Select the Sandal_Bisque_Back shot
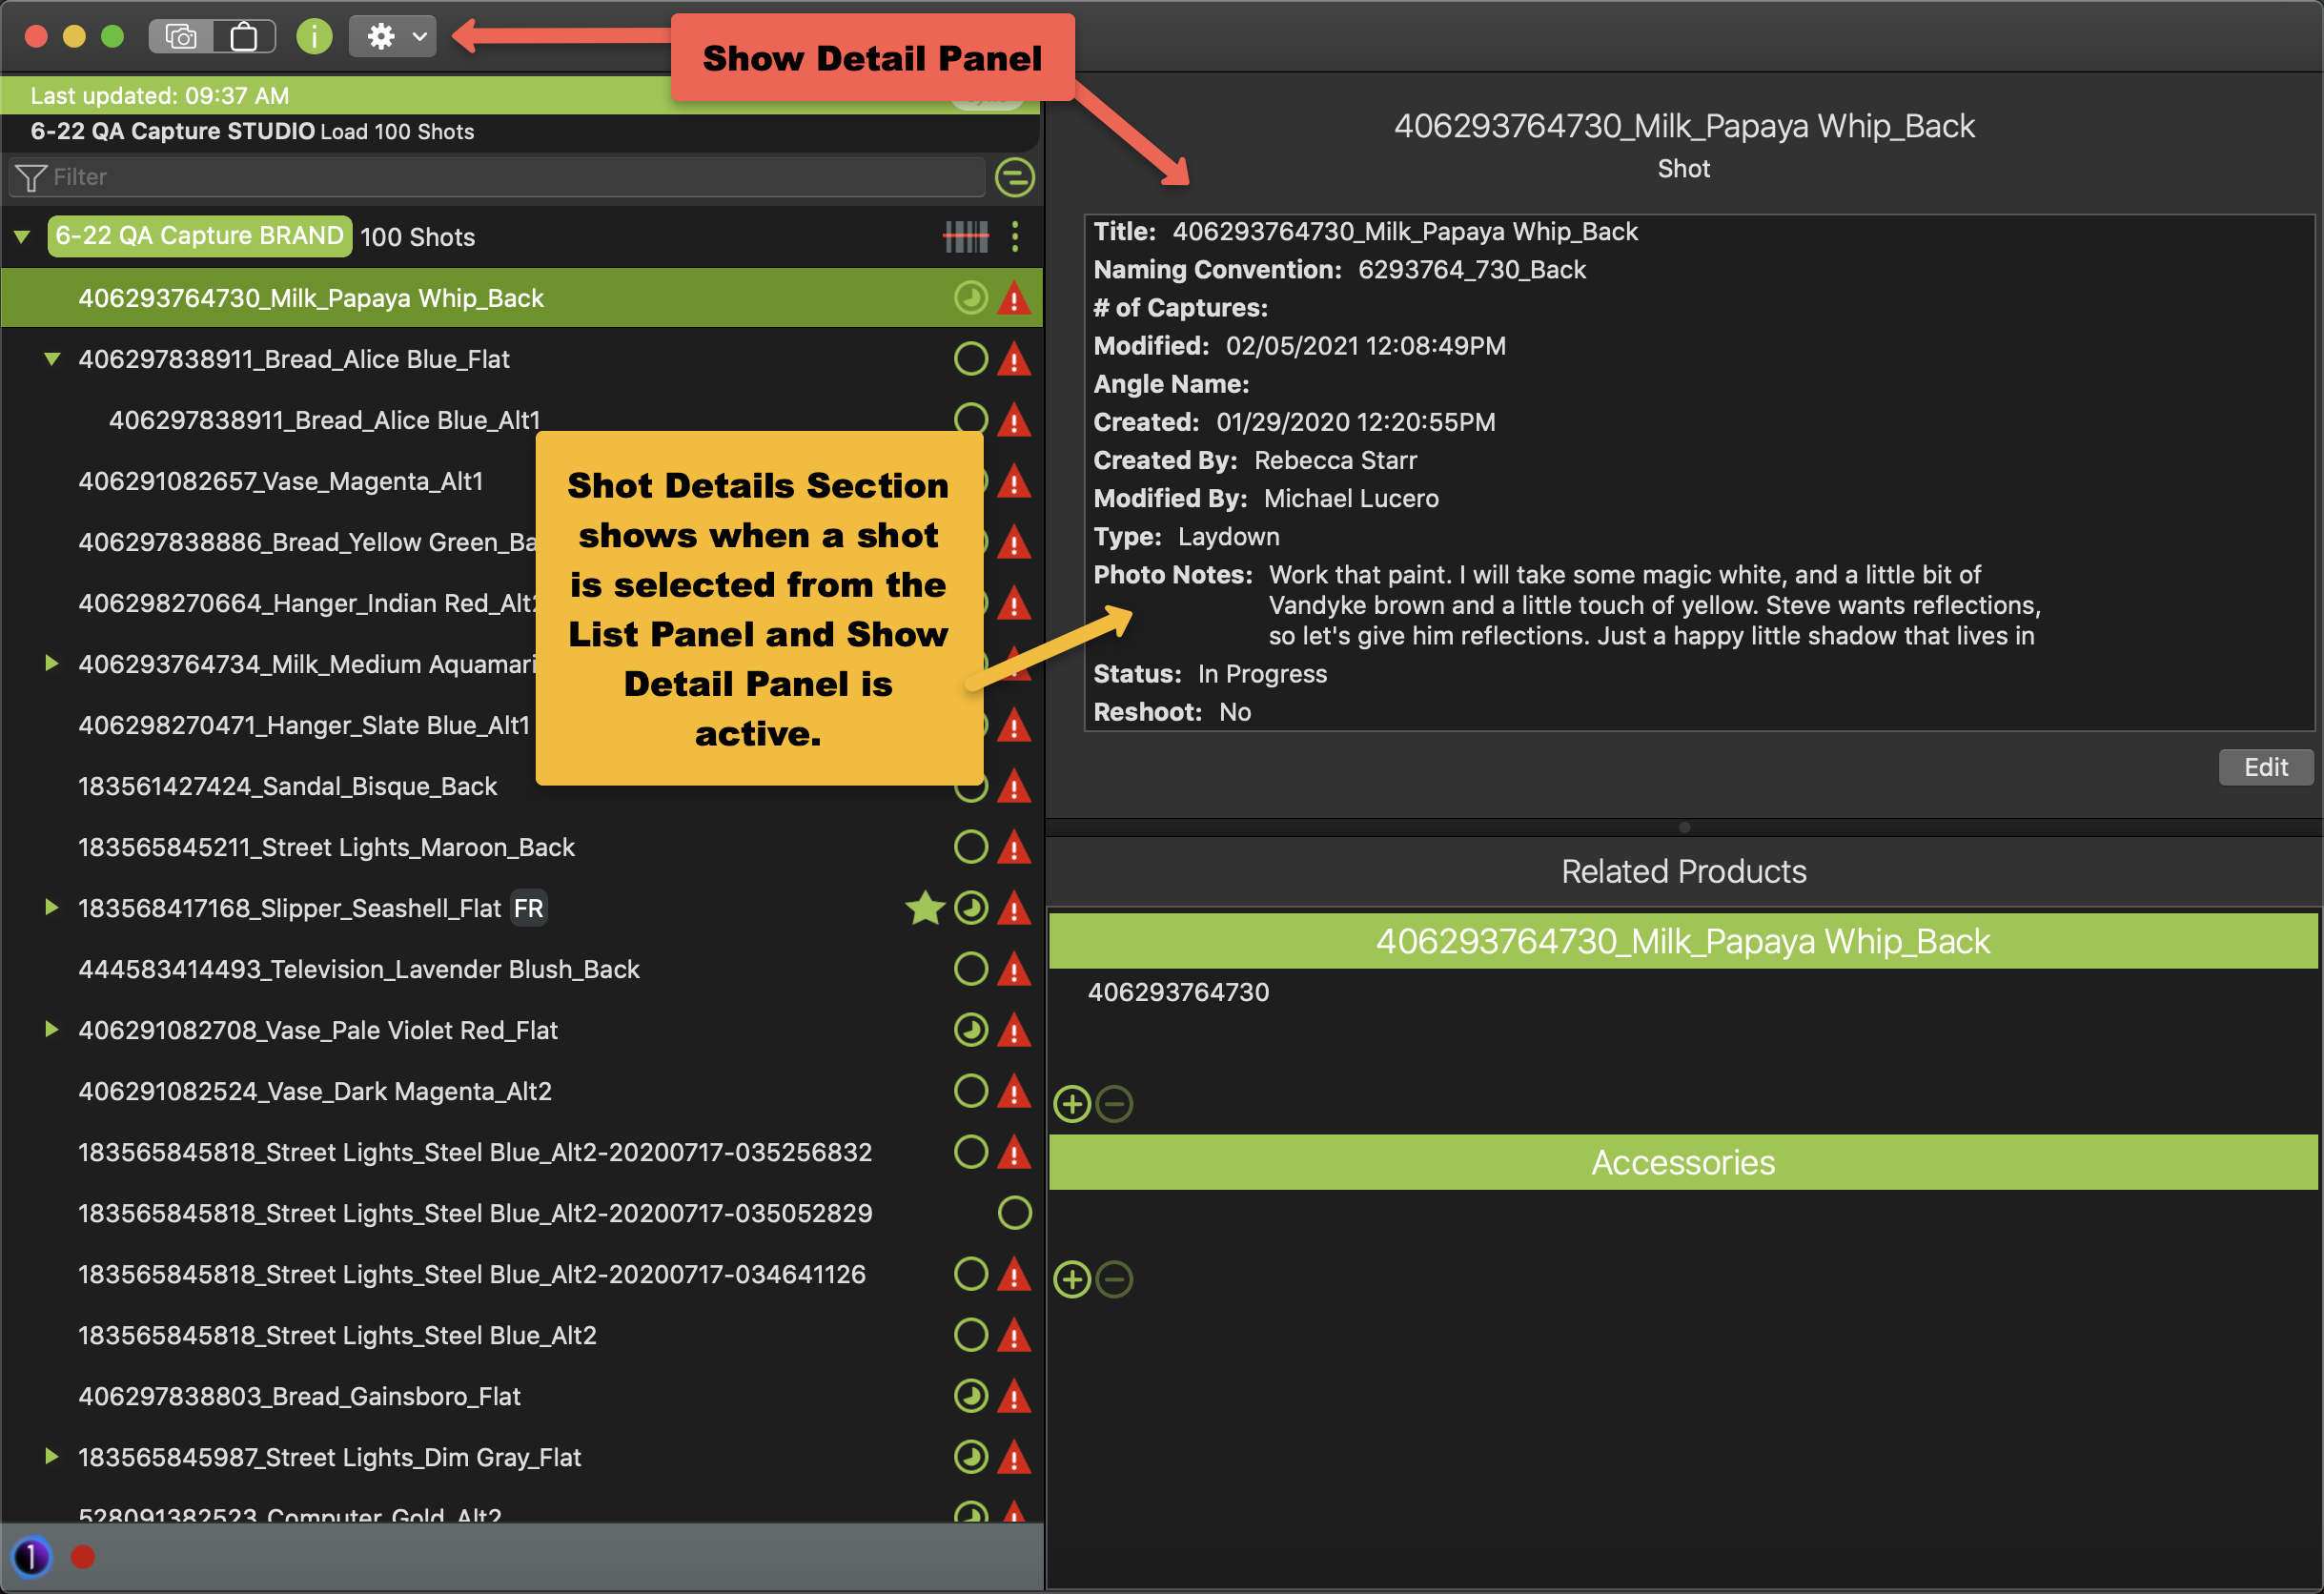The height and width of the screenshot is (1594, 2324). point(287,787)
